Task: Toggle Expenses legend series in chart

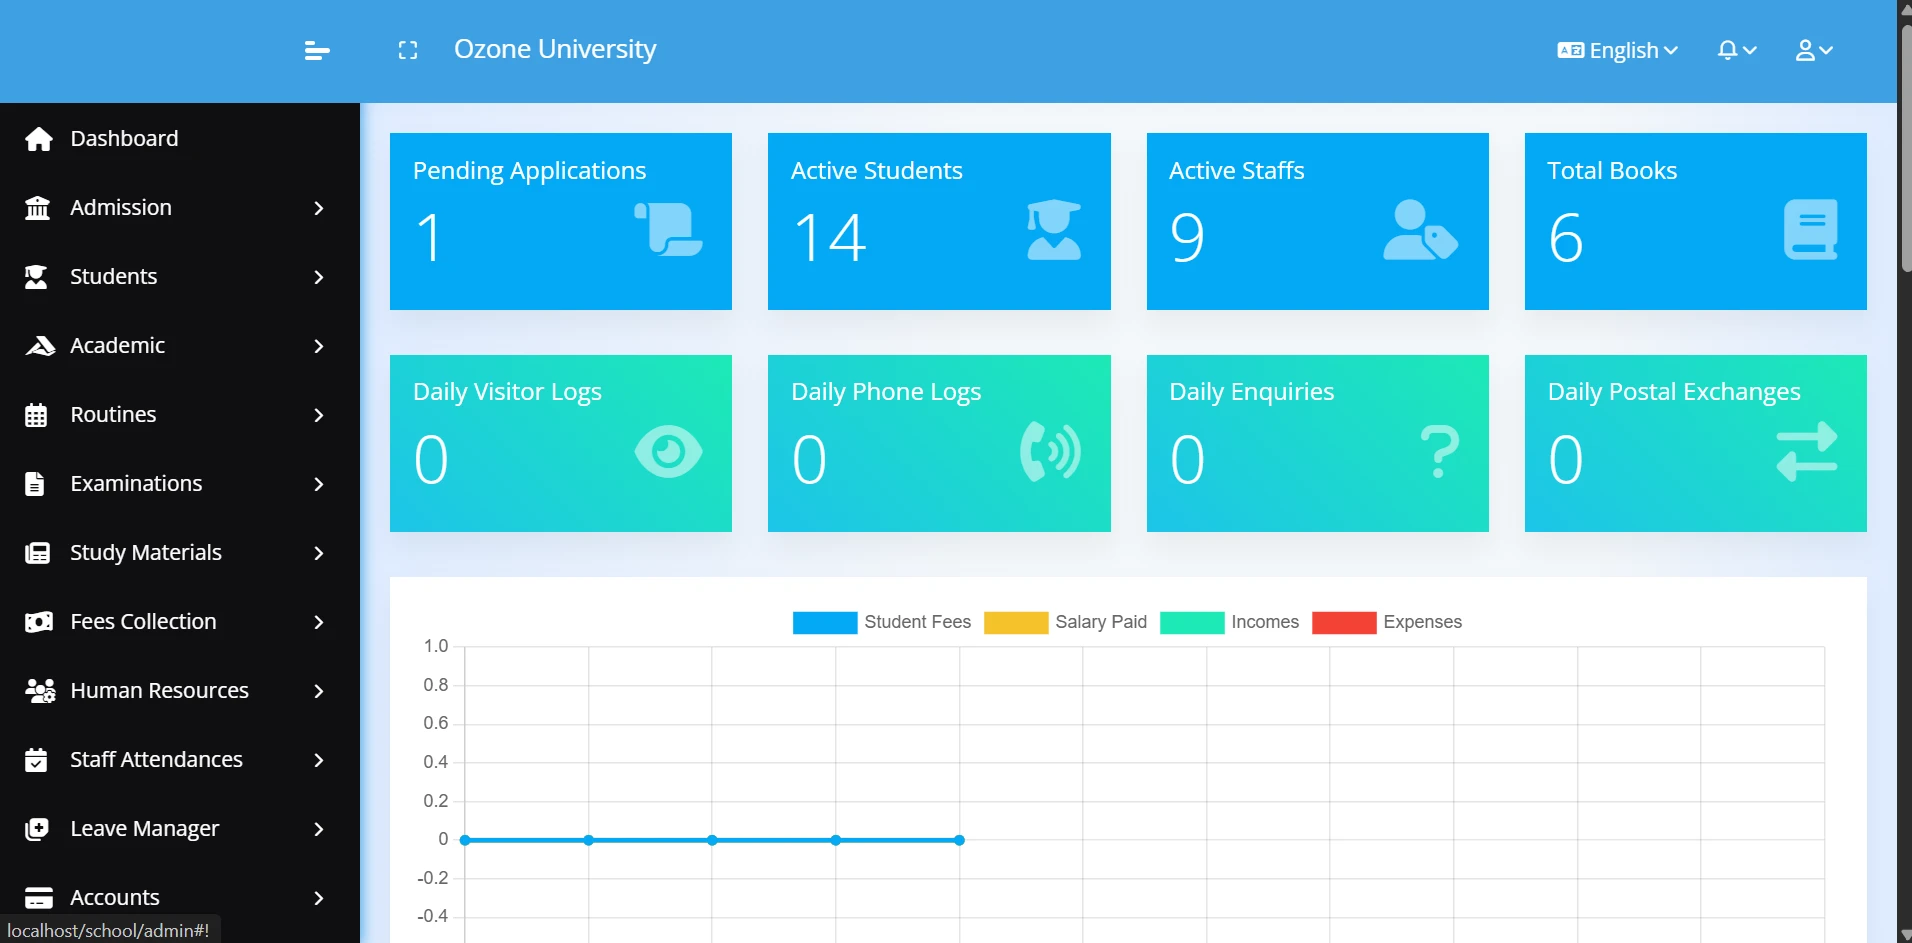Action: click(1386, 622)
